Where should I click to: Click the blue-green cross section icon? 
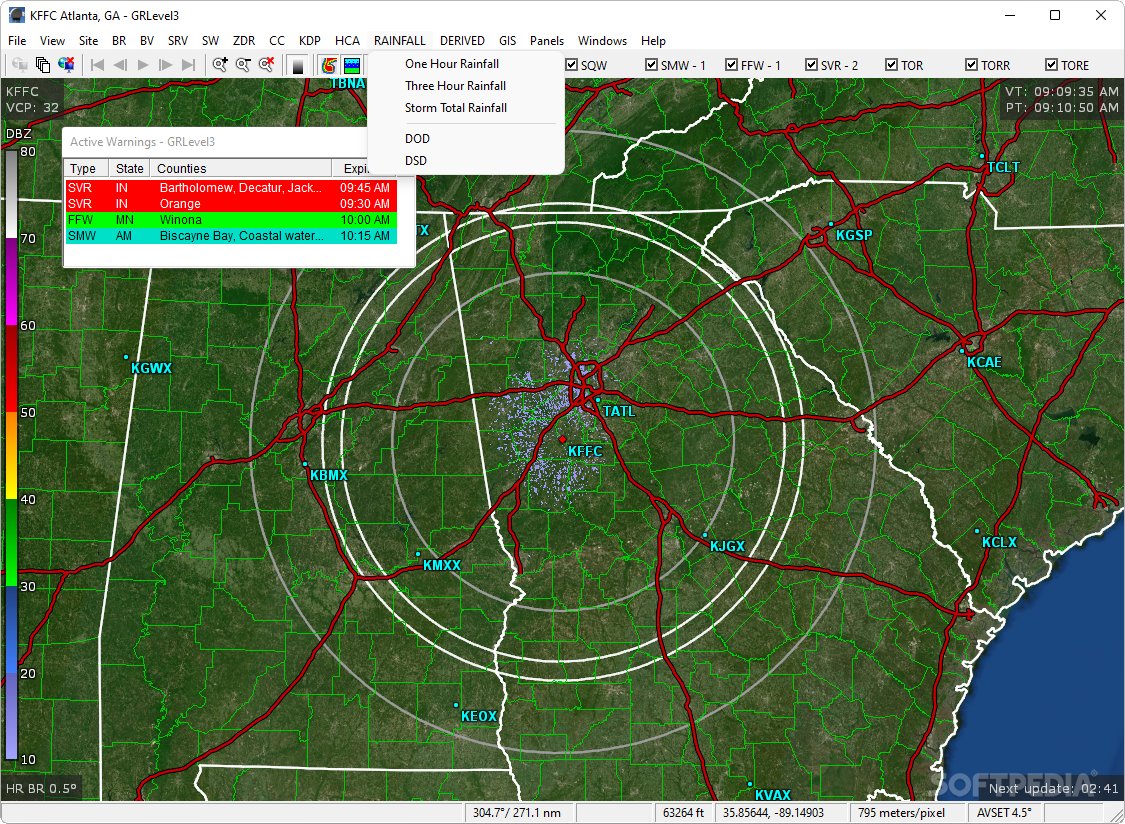(352, 65)
